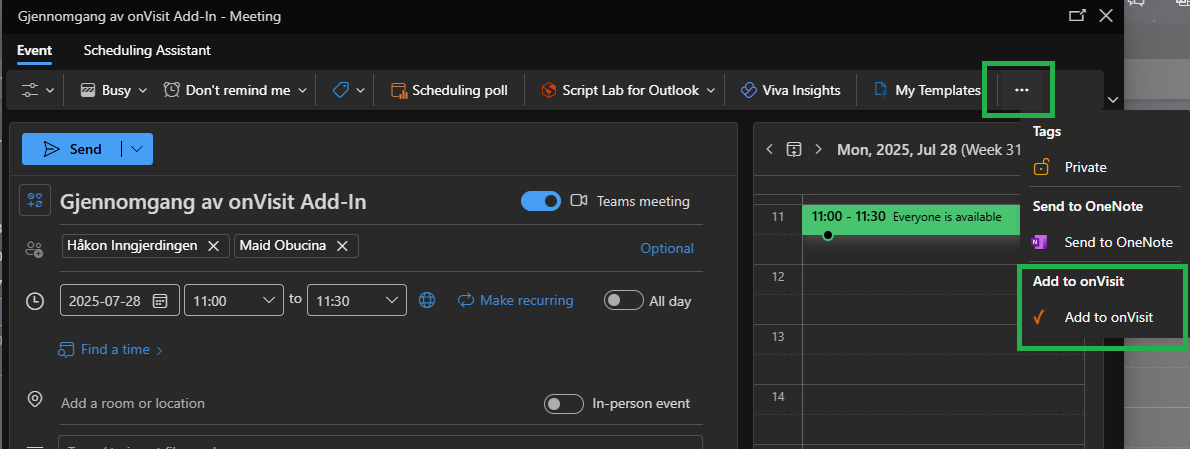
Task: Expand the categorize tag dropdown arrow
Action: 360,91
